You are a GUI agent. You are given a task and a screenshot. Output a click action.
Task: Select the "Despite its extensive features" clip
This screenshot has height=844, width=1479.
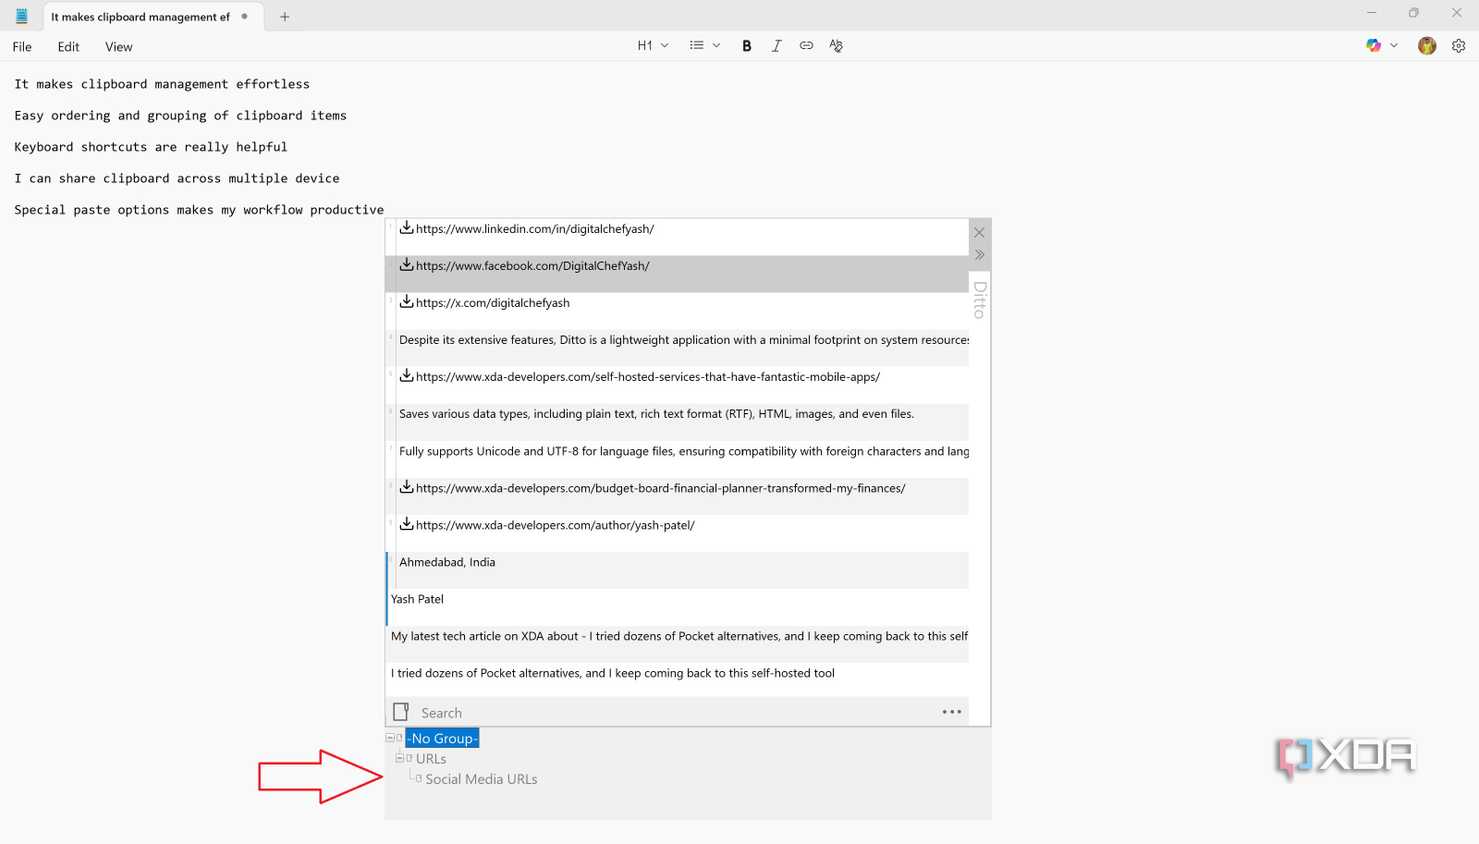(x=677, y=348)
